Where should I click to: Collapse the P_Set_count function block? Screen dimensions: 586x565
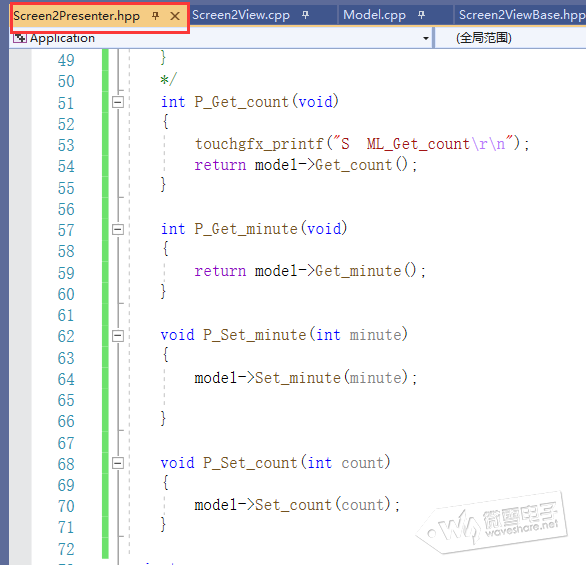click(x=118, y=463)
